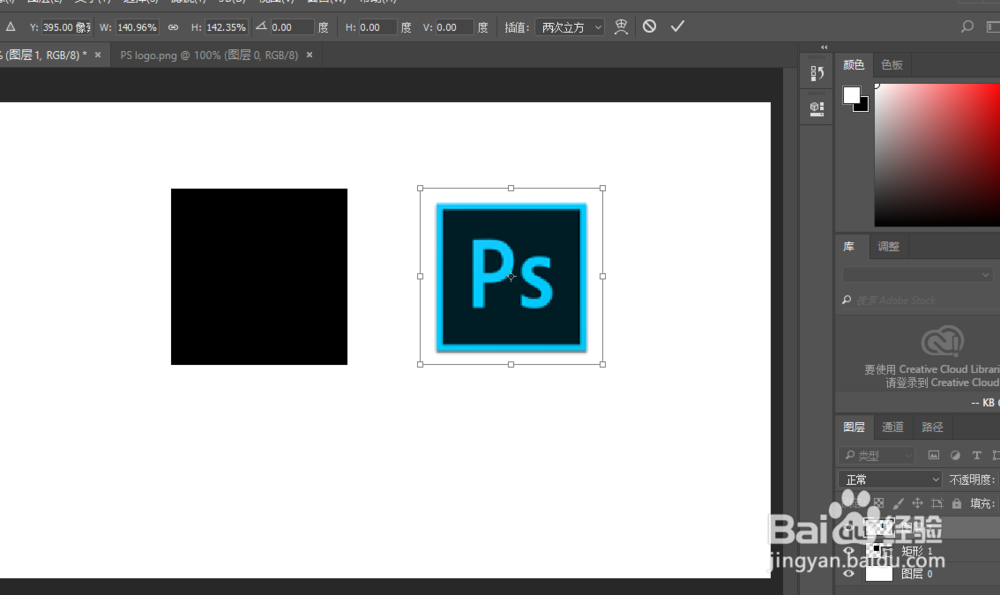This screenshot has height=595, width=1000.
Task: Close the PS logo.png tab
Action: (x=309, y=55)
